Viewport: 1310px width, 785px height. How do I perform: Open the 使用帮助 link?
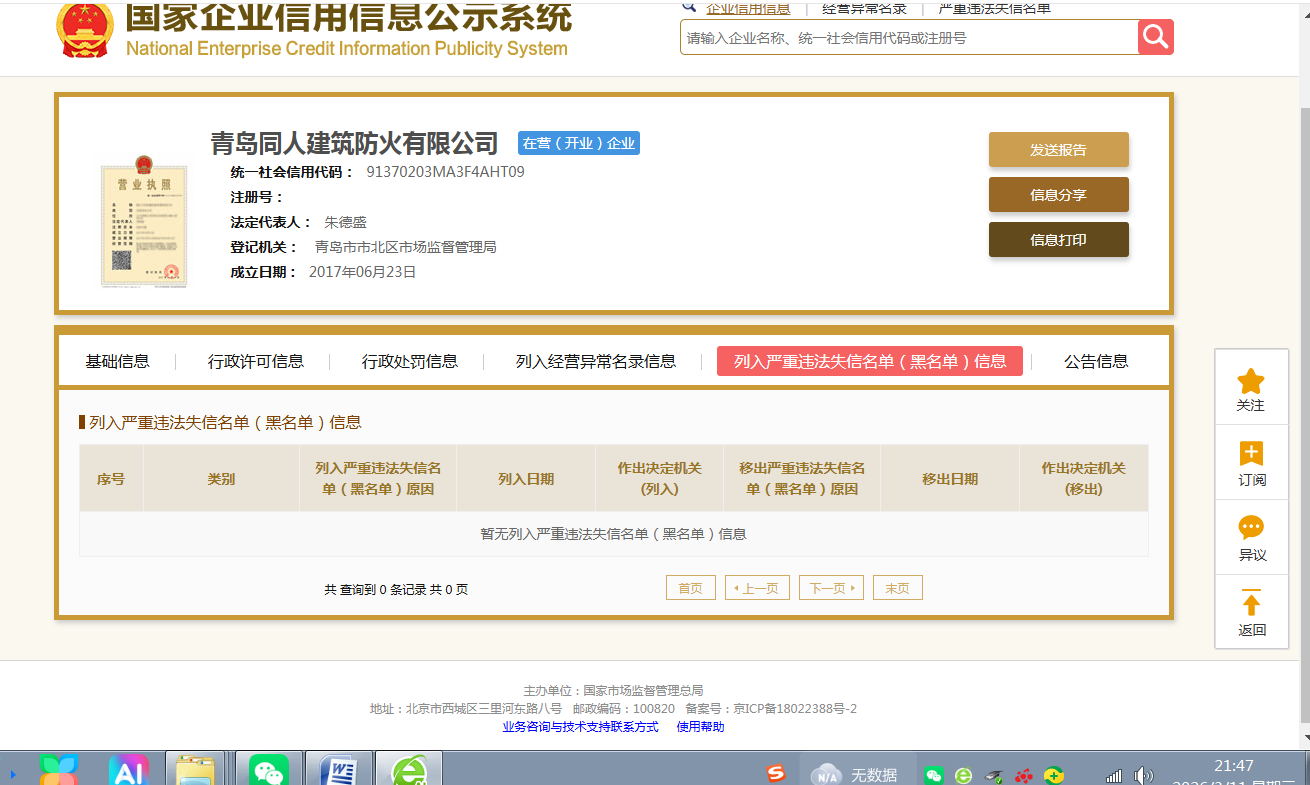(x=700, y=727)
